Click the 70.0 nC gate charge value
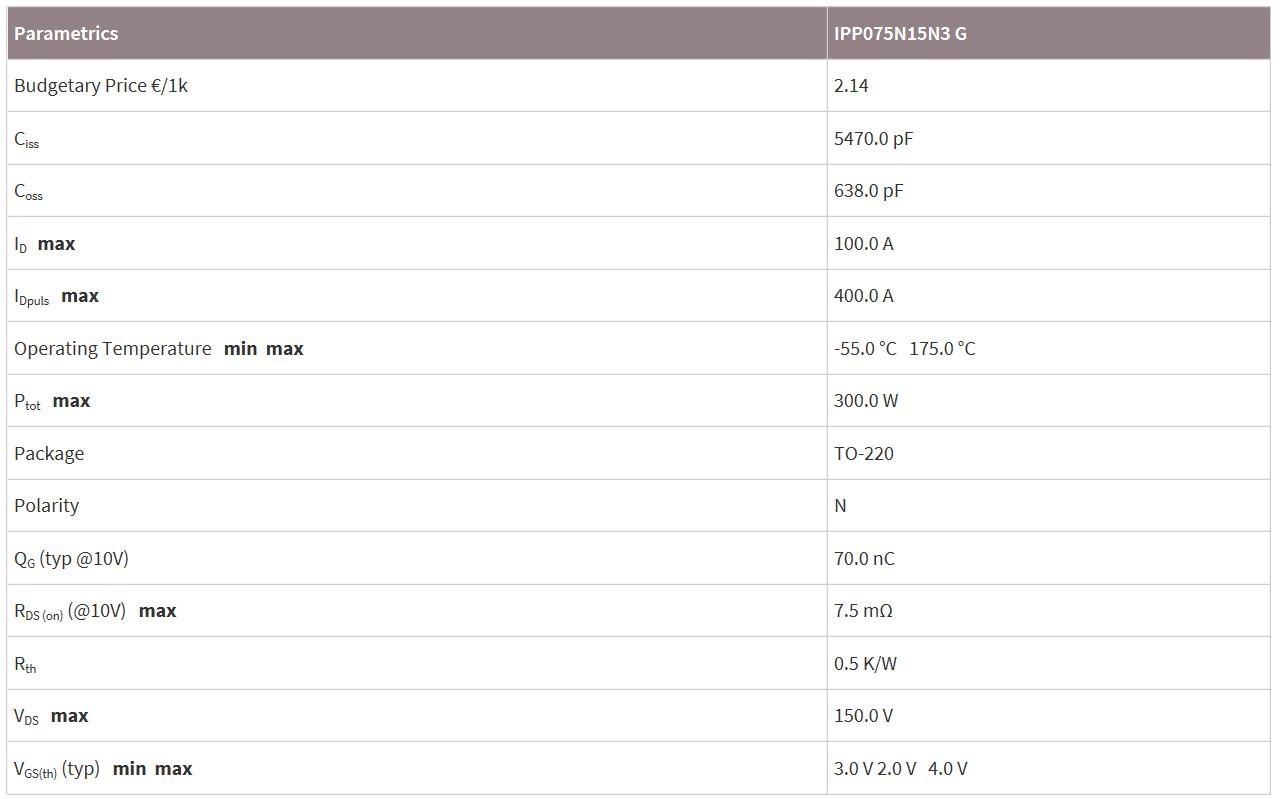Viewport: 1280px width, 799px height. (864, 559)
